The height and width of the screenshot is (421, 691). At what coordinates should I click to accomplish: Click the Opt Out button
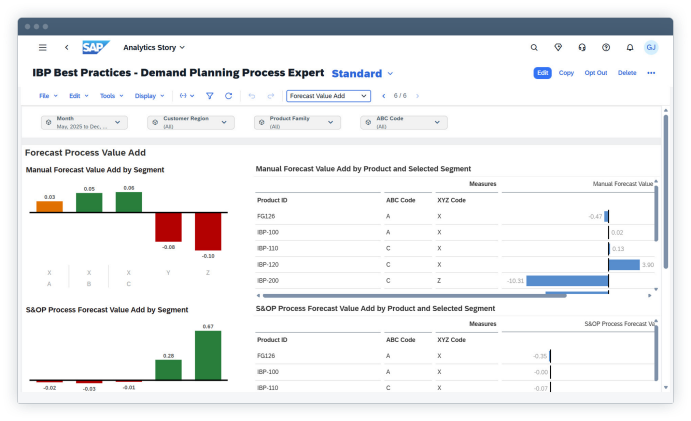click(596, 73)
